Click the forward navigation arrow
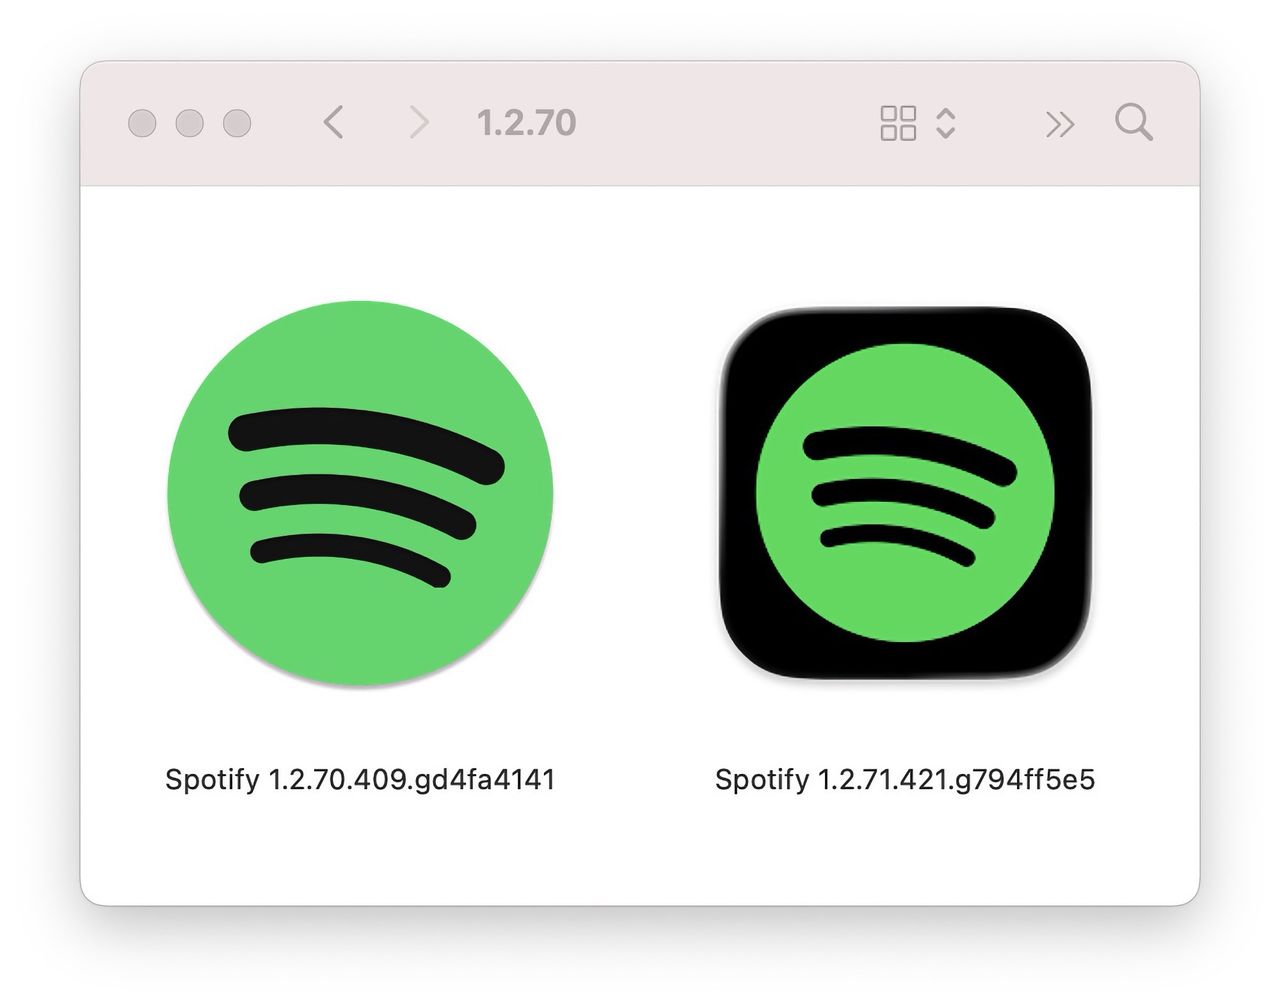This screenshot has height=1005, width=1280. (x=417, y=123)
